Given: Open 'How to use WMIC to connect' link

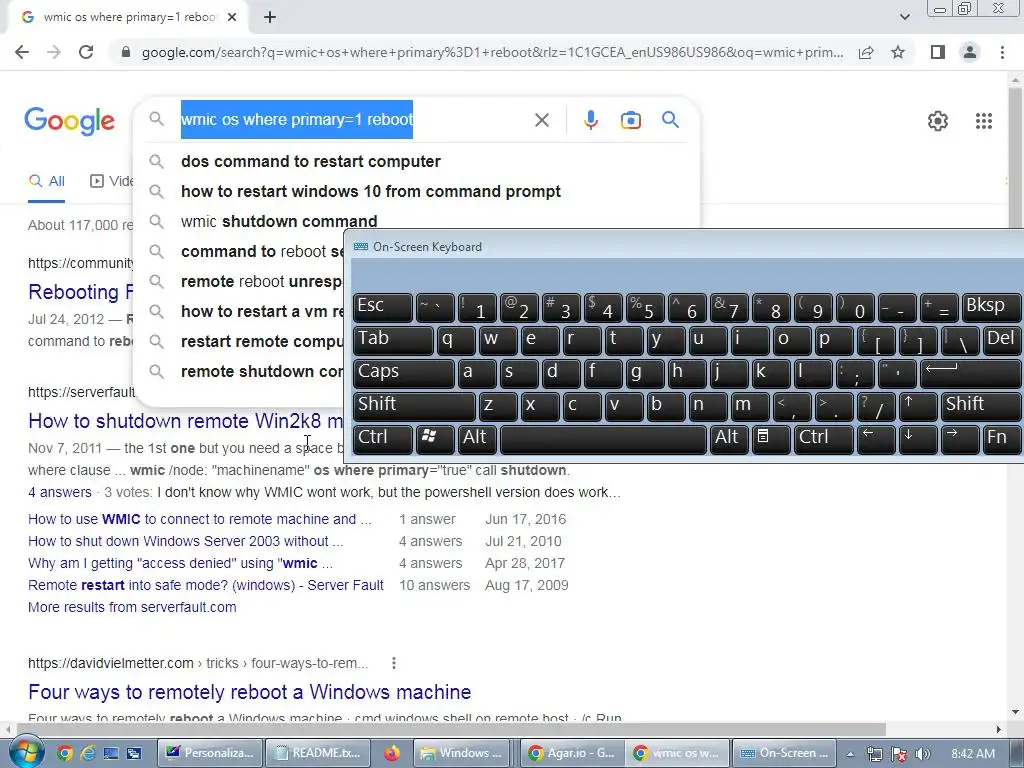Looking at the screenshot, I should click(x=199, y=519).
